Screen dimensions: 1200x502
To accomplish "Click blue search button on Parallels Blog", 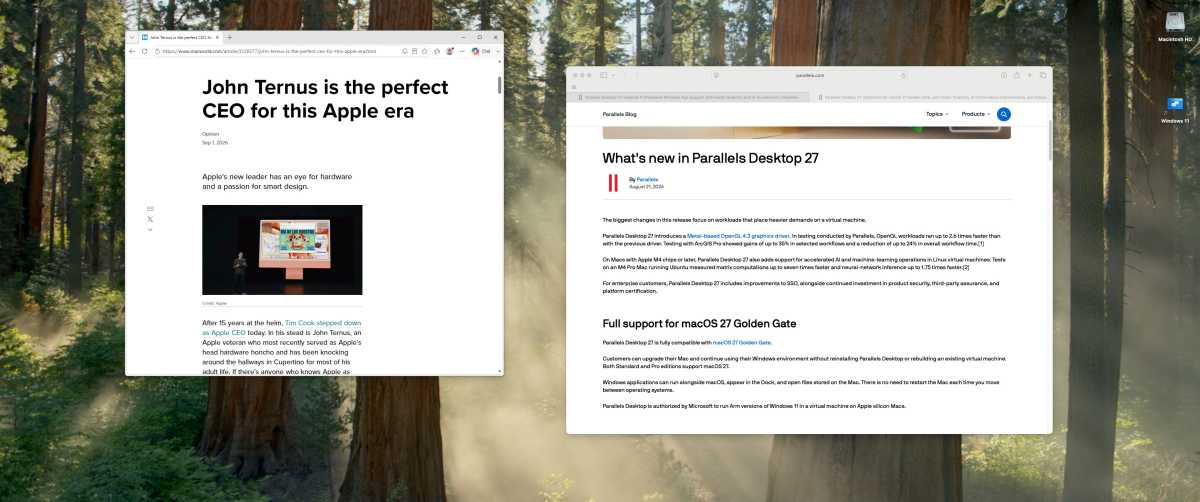I will (x=1004, y=114).
